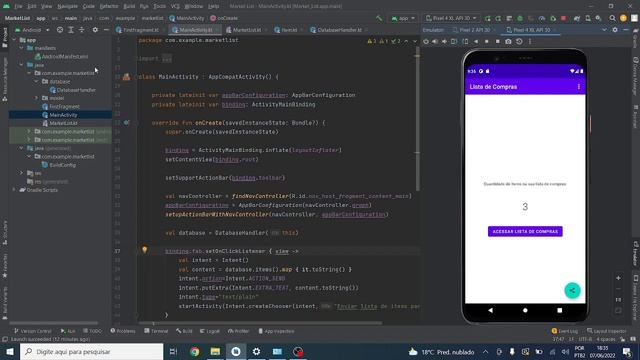The height and width of the screenshot is (360, 640).
Task: Click the Windows taskbar search field
Action: (x=91, y=351)
